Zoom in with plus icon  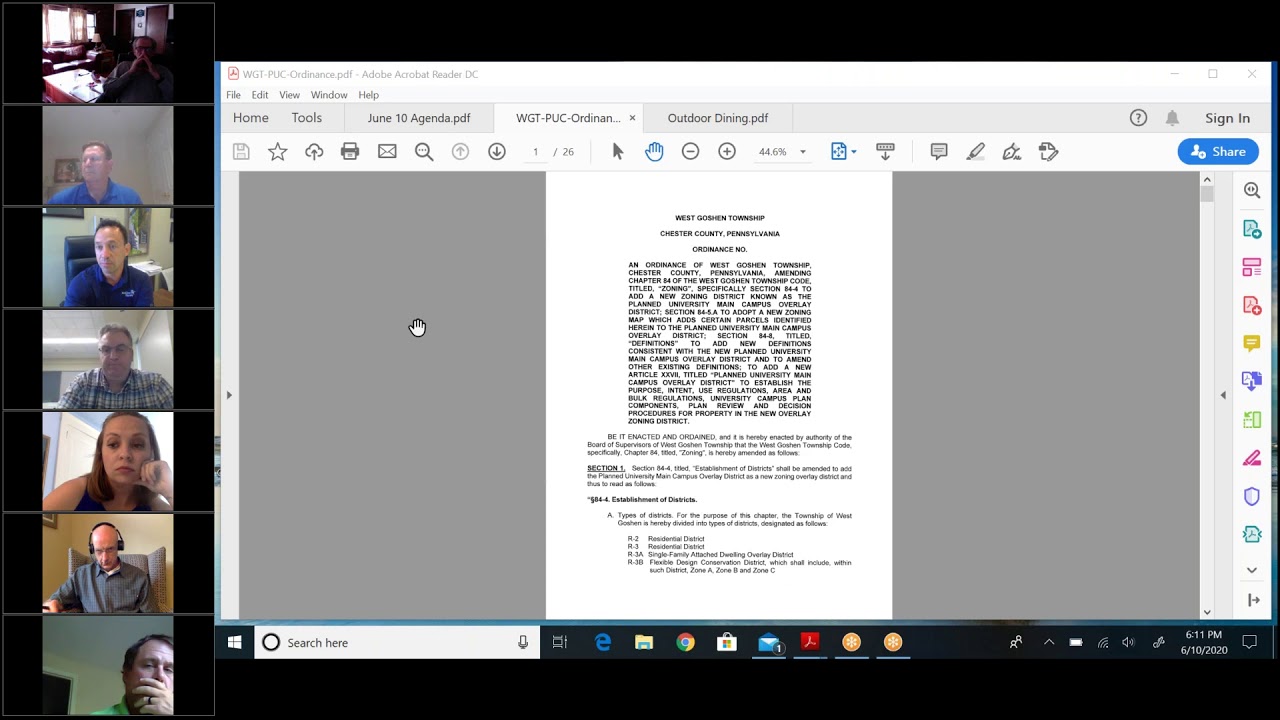tap(727, 152)
